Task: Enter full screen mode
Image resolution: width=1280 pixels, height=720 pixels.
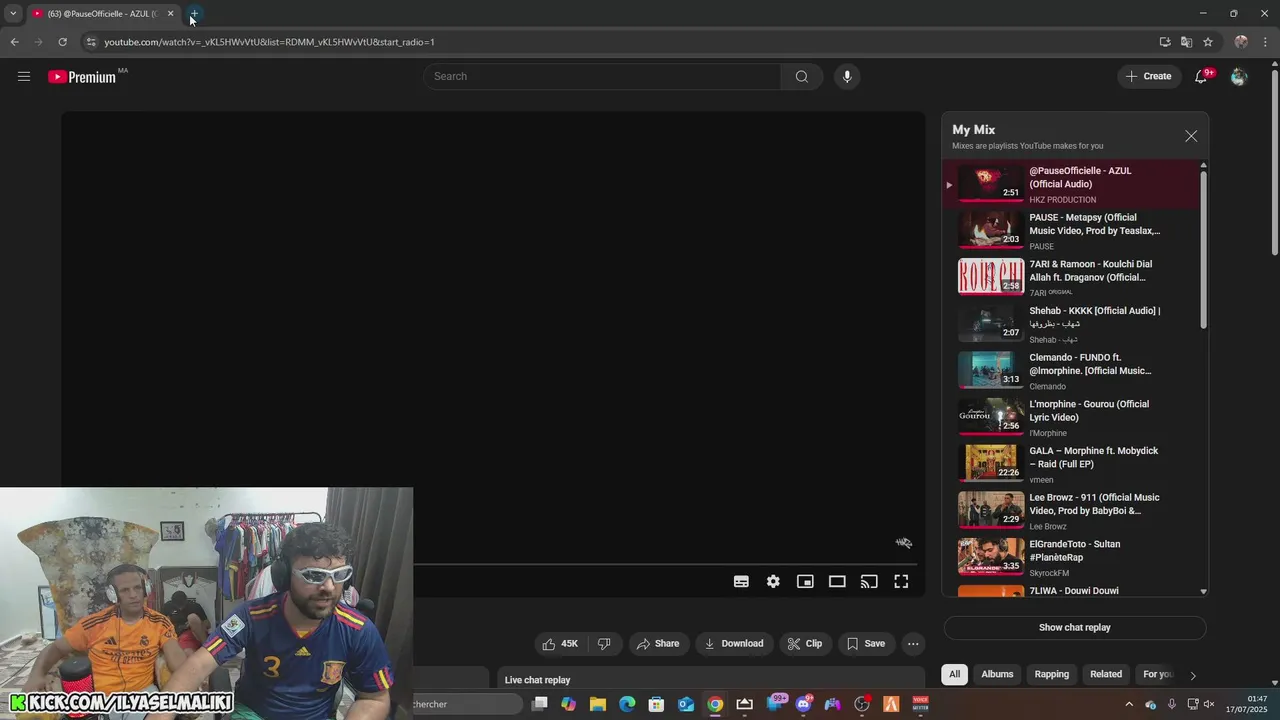Action: pyautogui.click(x=901, y=581)
